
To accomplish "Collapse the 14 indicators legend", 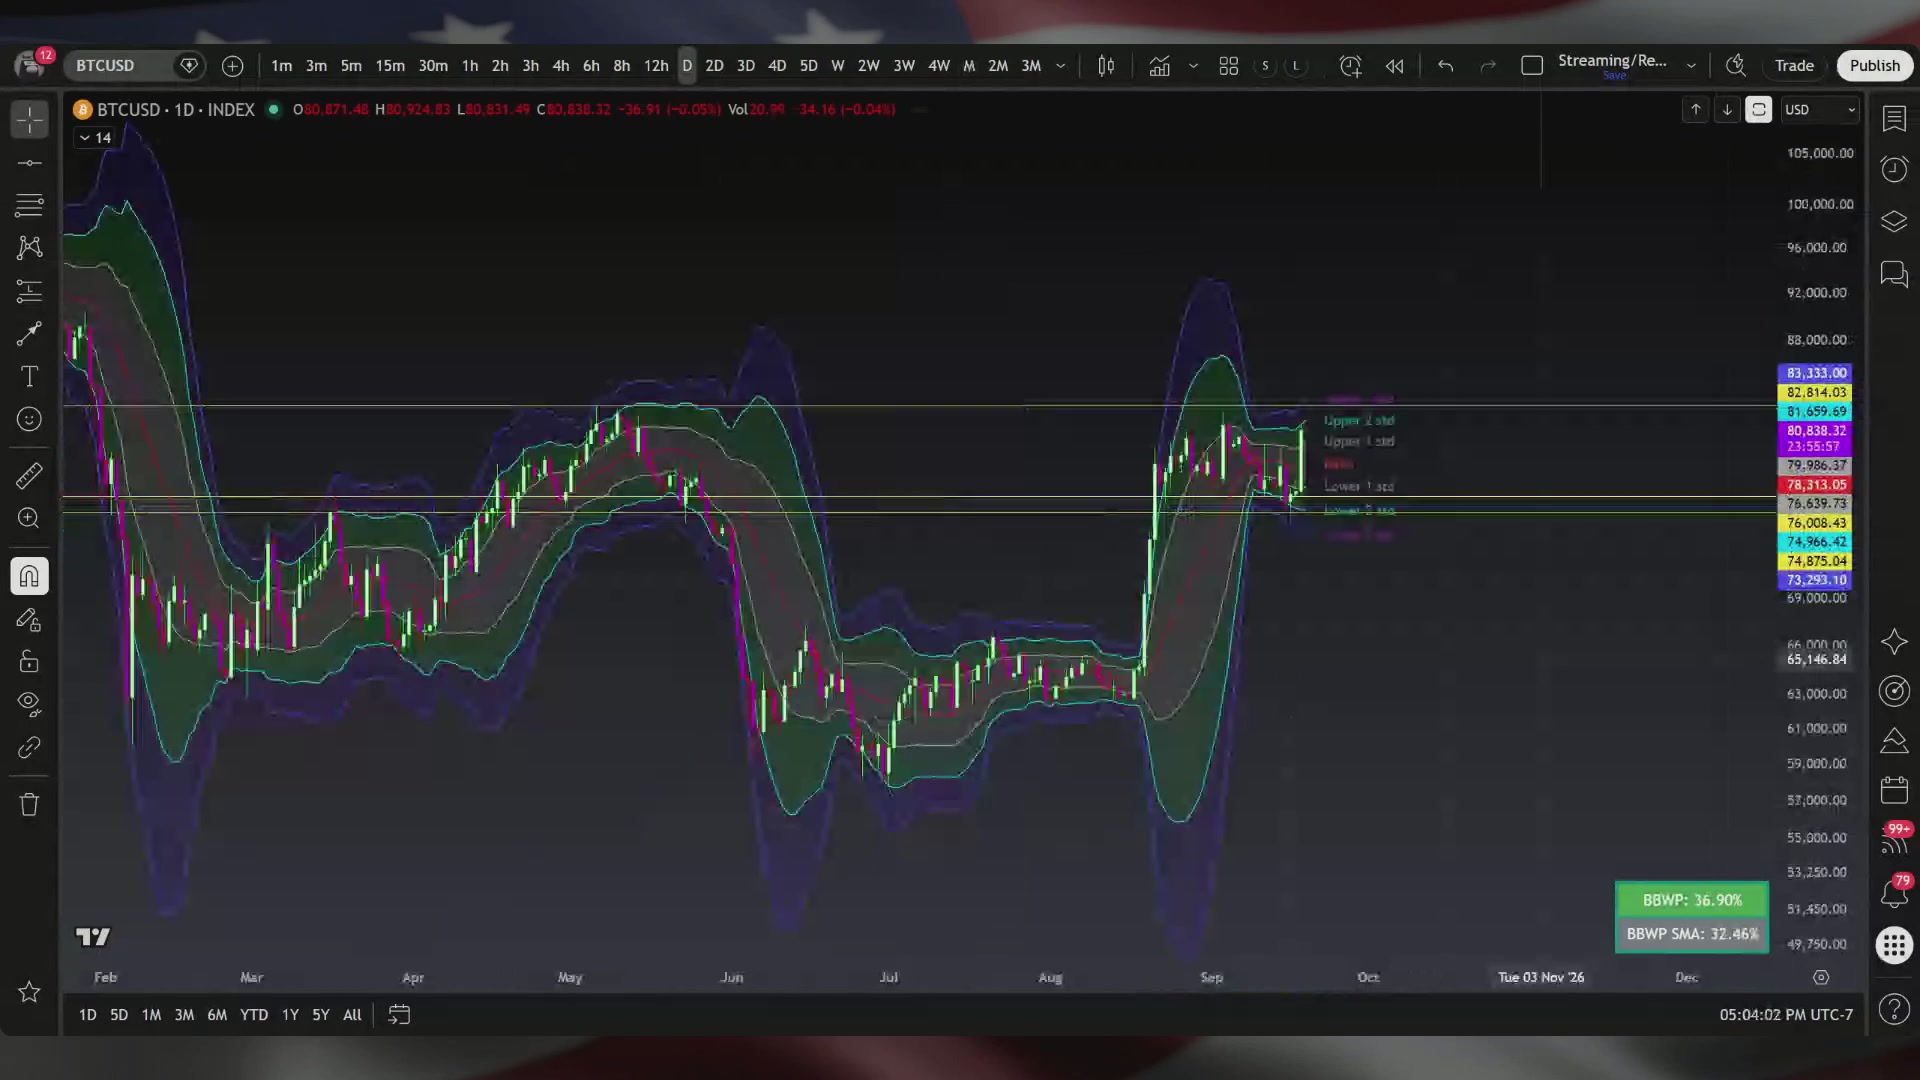I will (95, 138).
